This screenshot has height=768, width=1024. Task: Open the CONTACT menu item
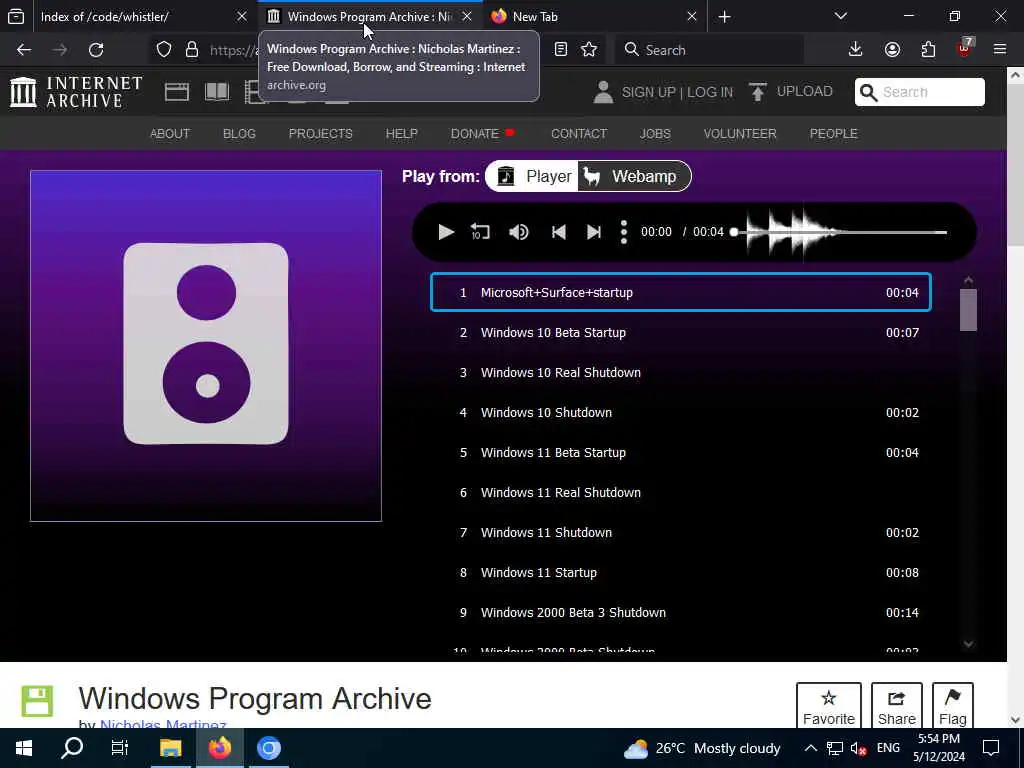pyautogui.click(x=579, y=133)
